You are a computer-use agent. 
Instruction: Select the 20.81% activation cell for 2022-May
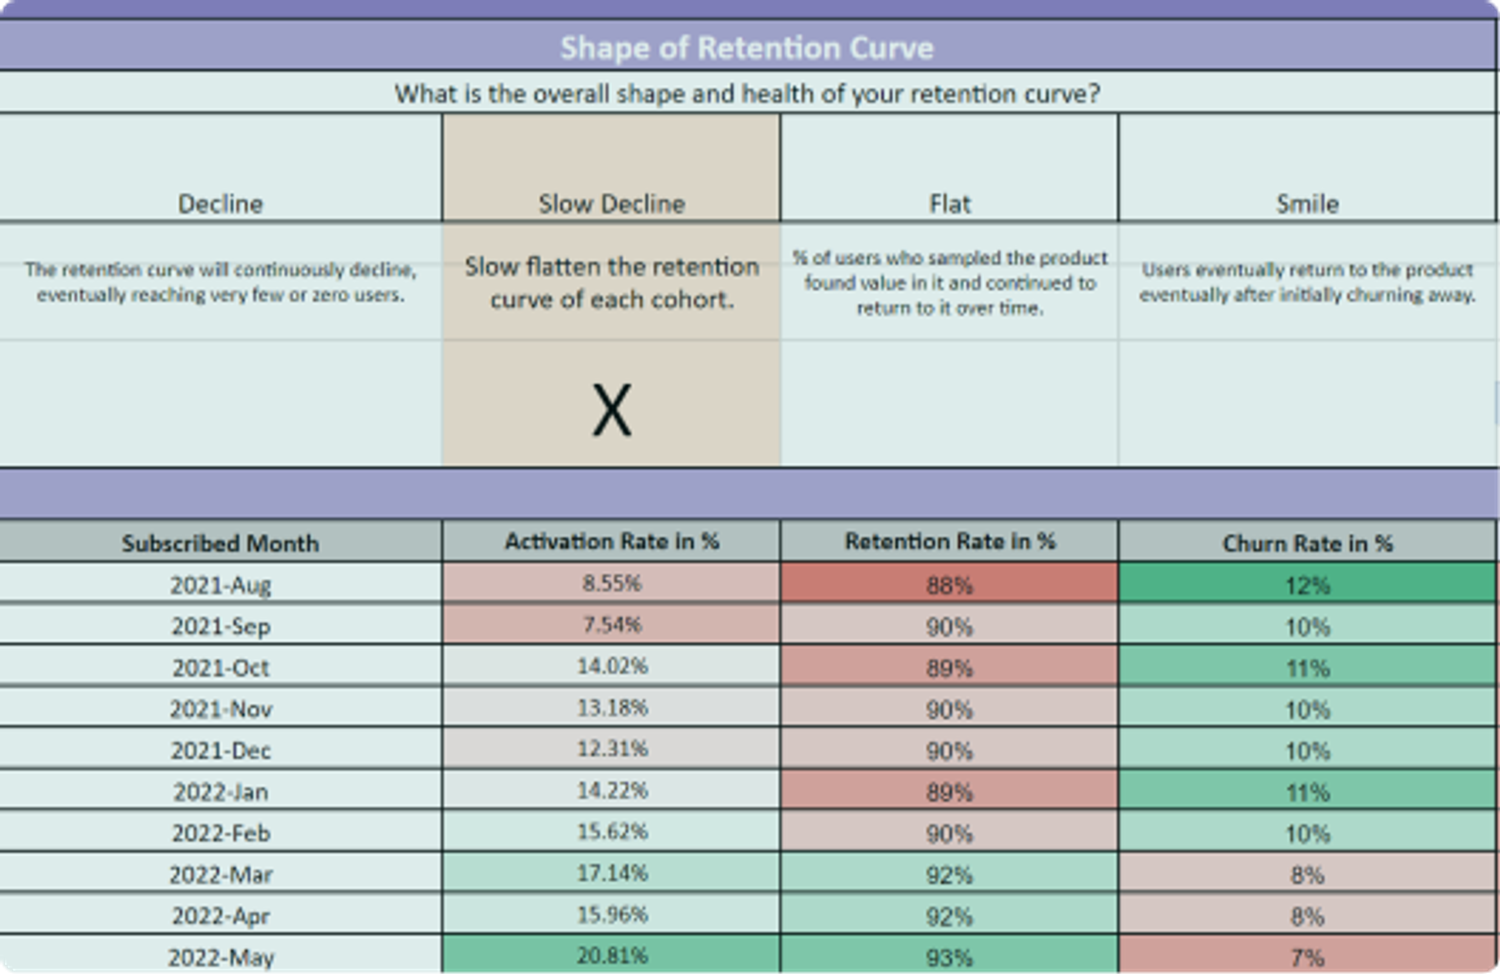click(610, 956)
